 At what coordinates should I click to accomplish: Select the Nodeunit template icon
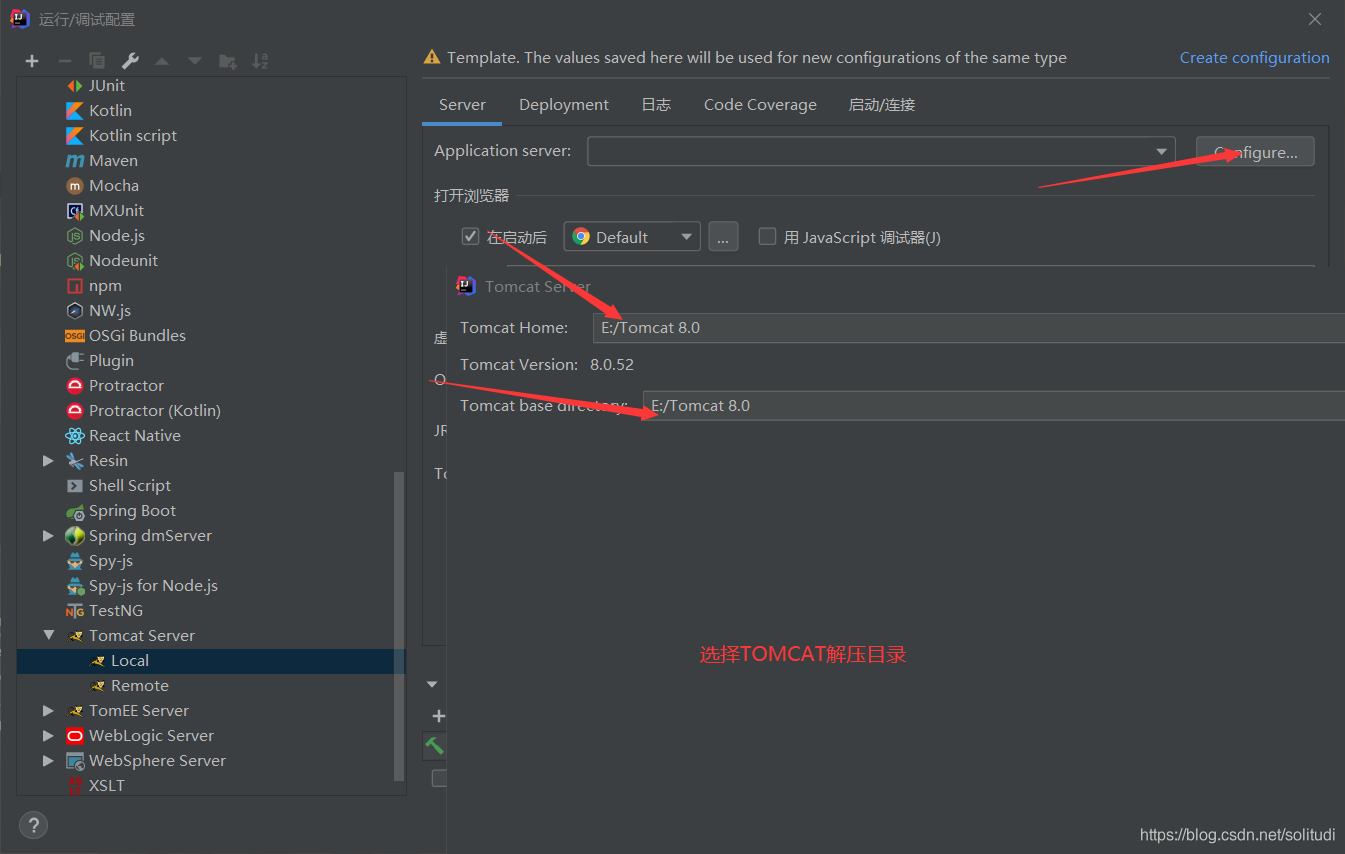[x=75, y=261]
